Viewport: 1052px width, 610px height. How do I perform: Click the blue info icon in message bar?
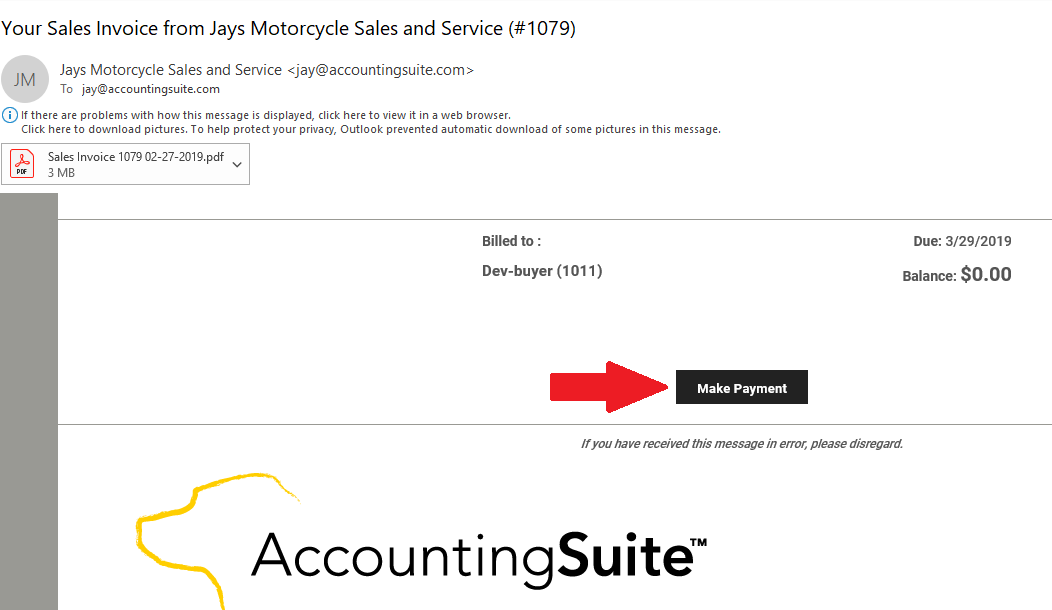tap(10, 115)
